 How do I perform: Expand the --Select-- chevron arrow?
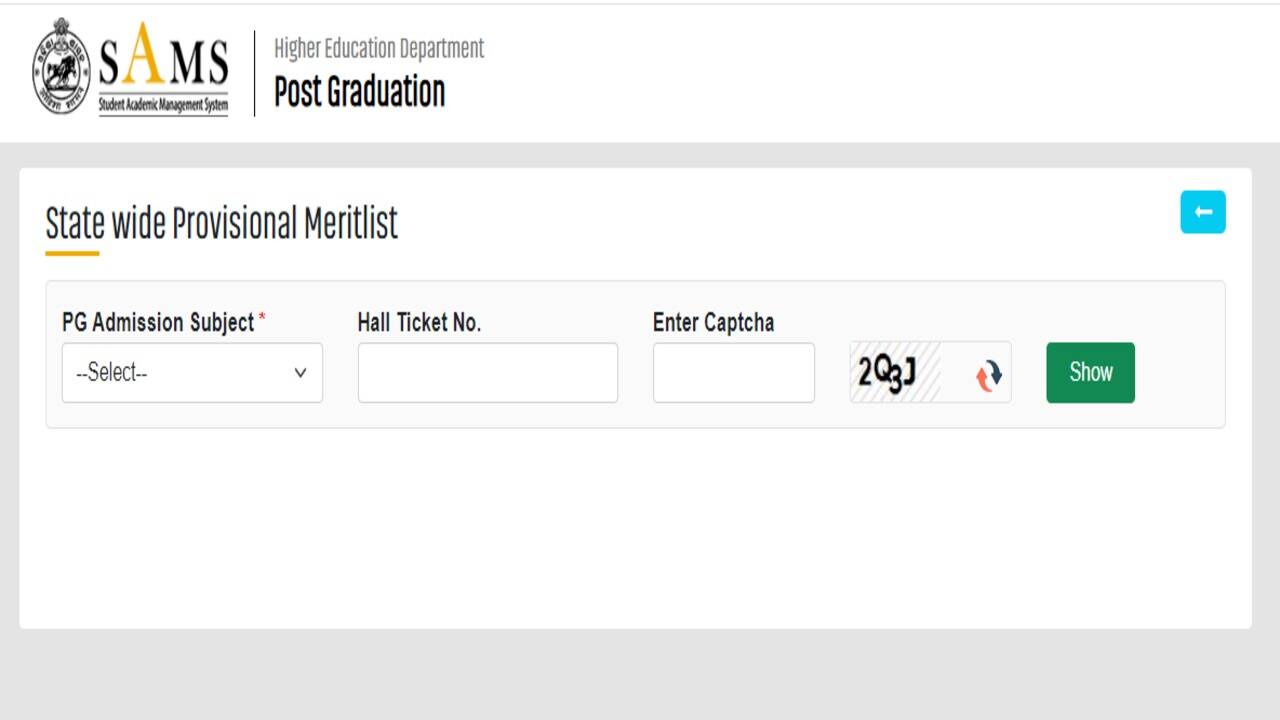coord(300,373)
